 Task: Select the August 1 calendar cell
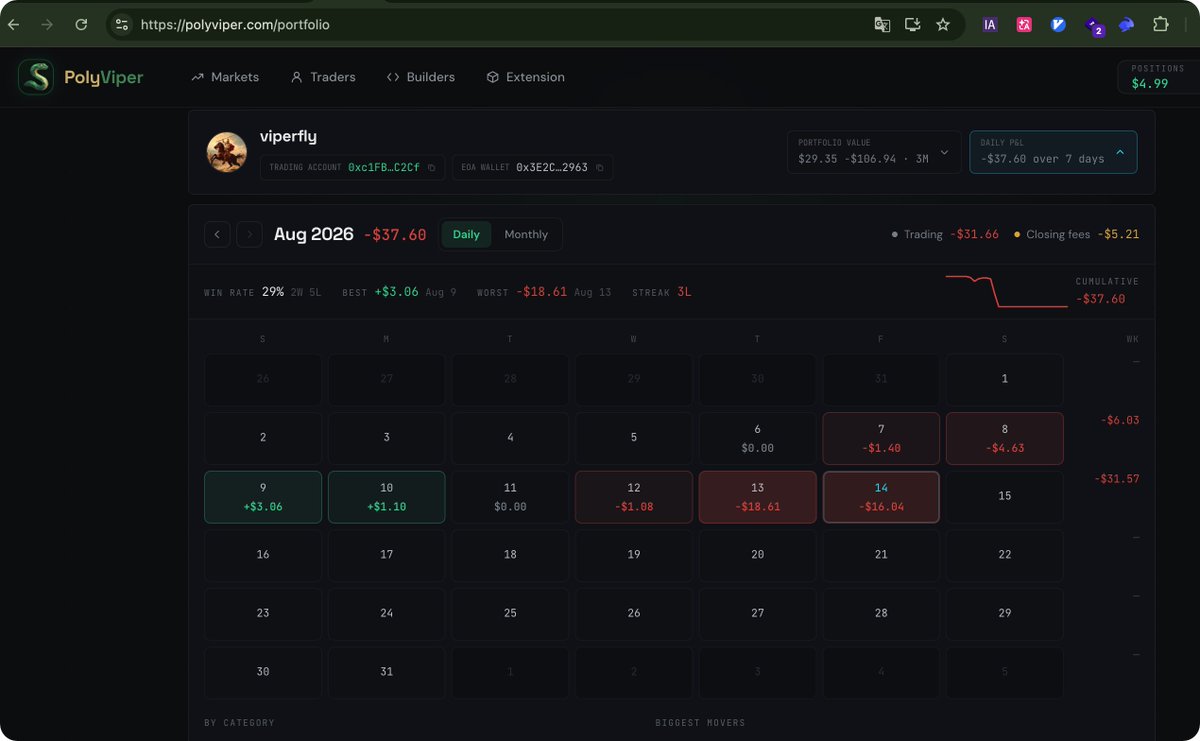pos(1005,379)
